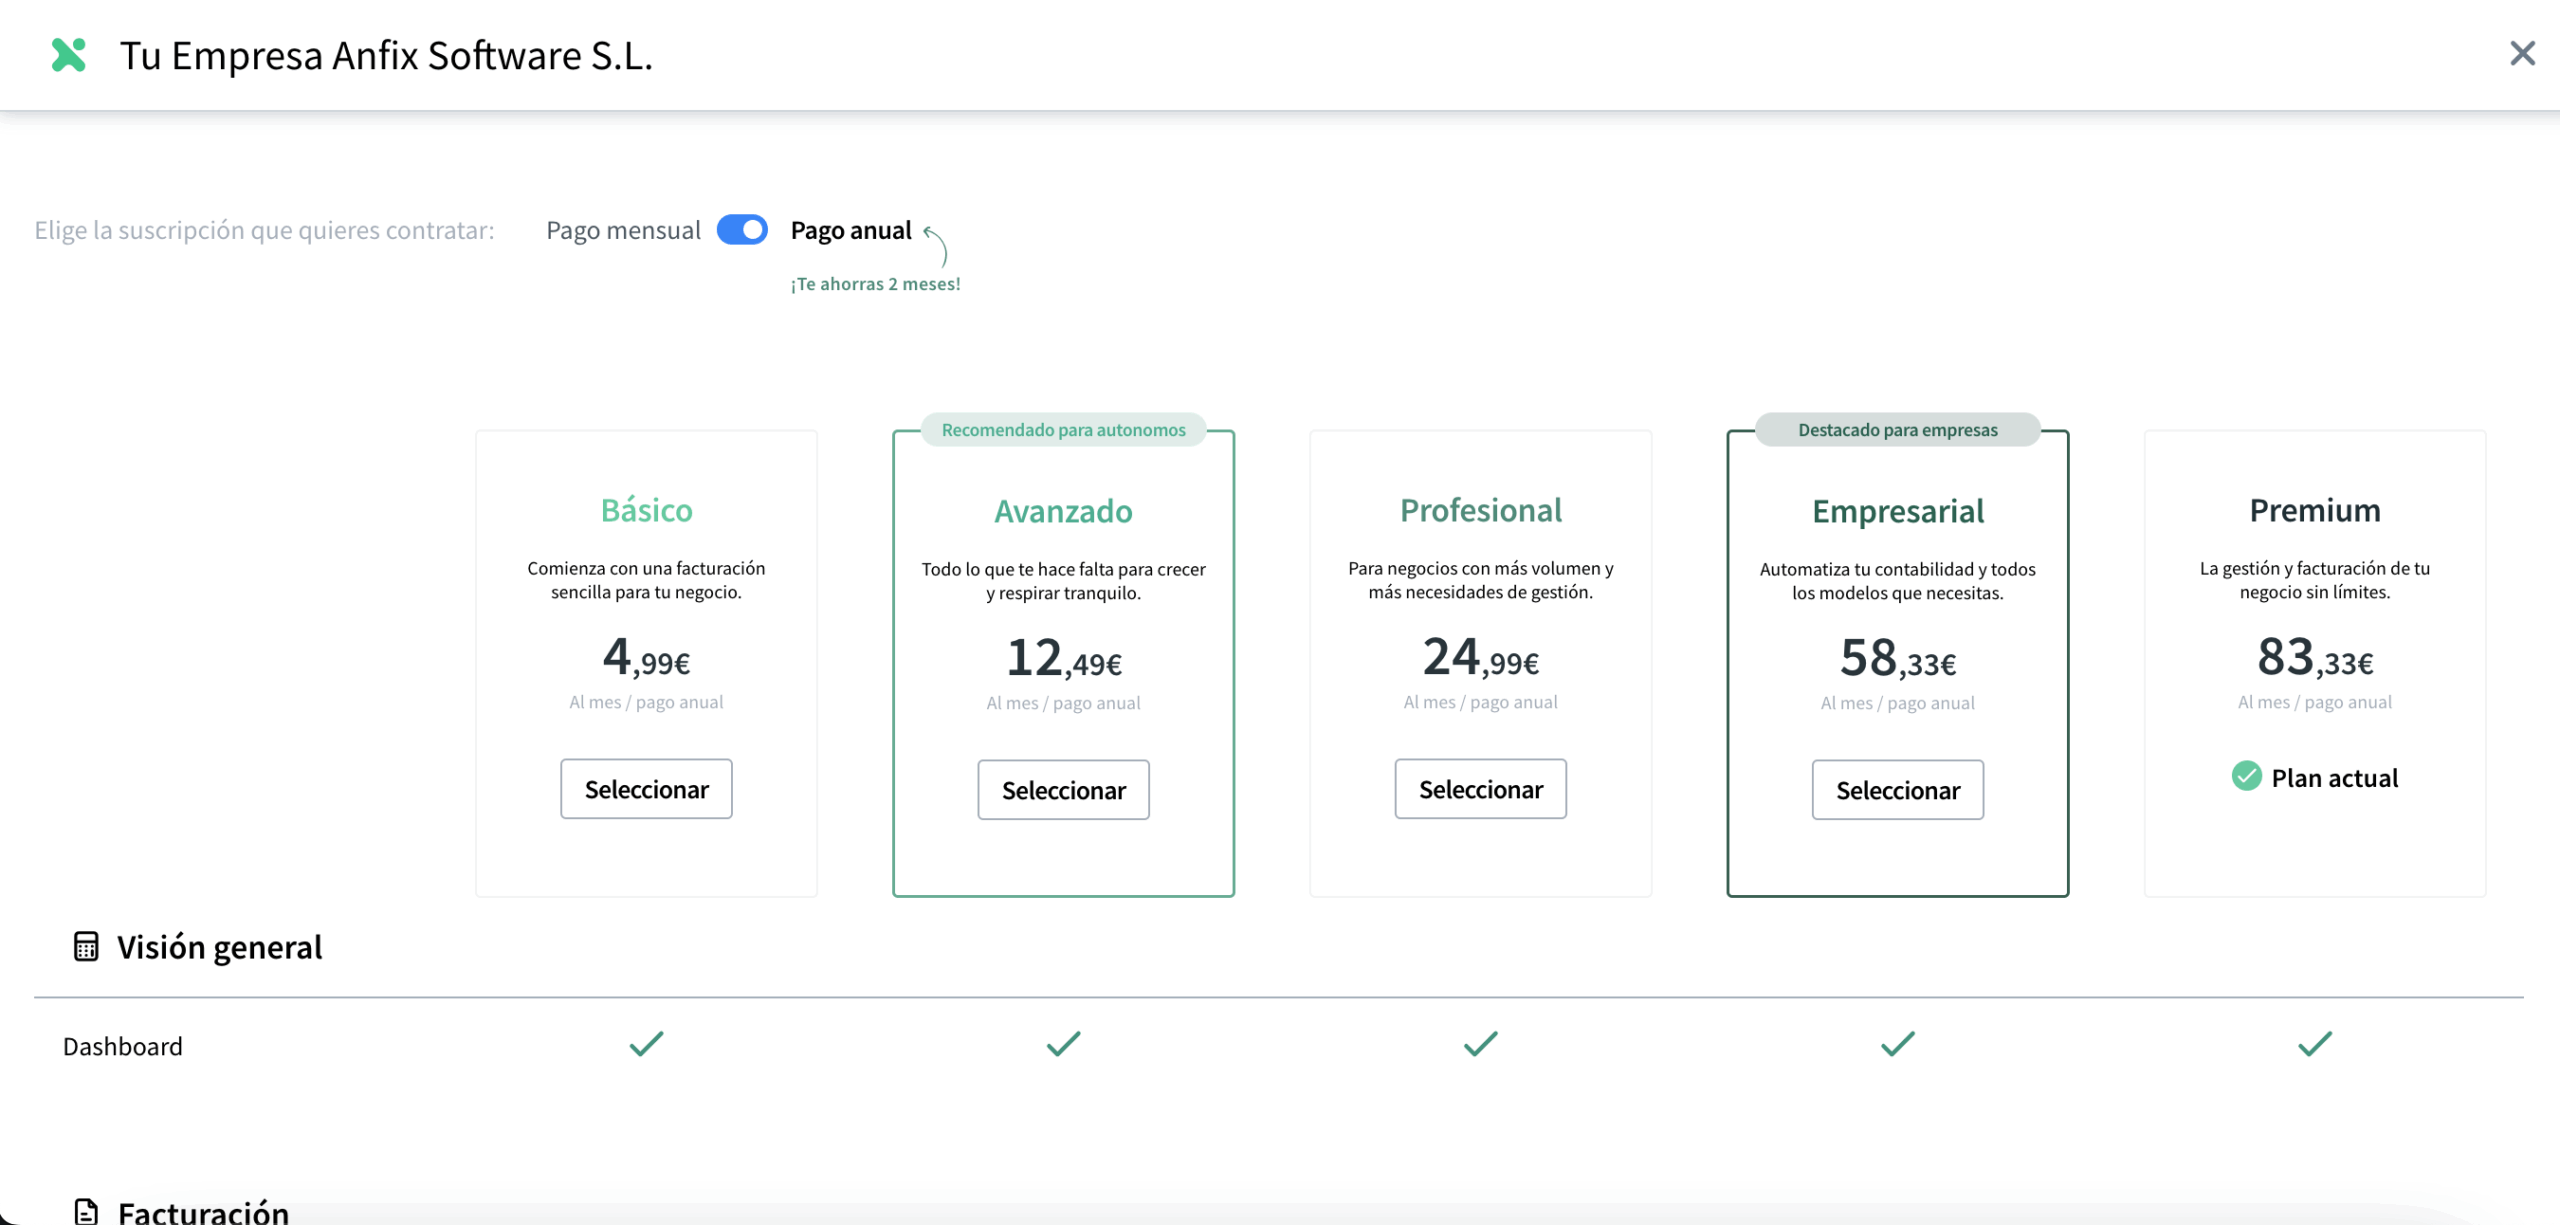The height and width of the screenshot is (1225, 2560).
Task: Select the Empresarial plan
Action: tap(1897, 790)
